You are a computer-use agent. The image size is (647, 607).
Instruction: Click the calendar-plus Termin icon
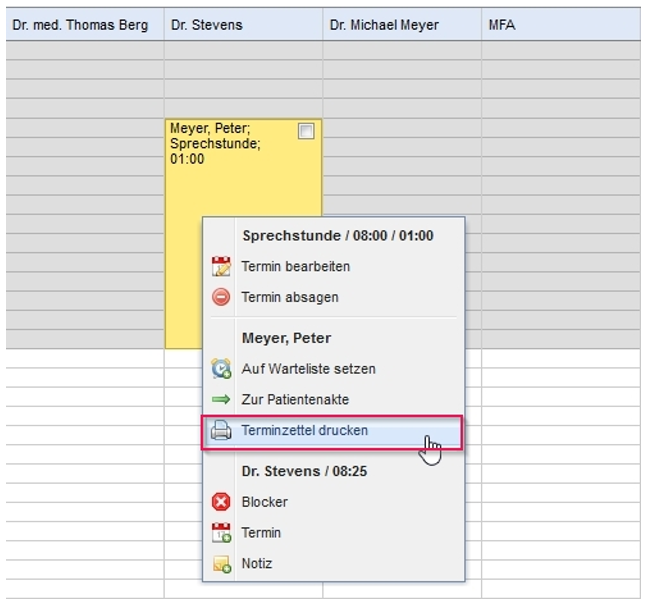coord(221,533)
